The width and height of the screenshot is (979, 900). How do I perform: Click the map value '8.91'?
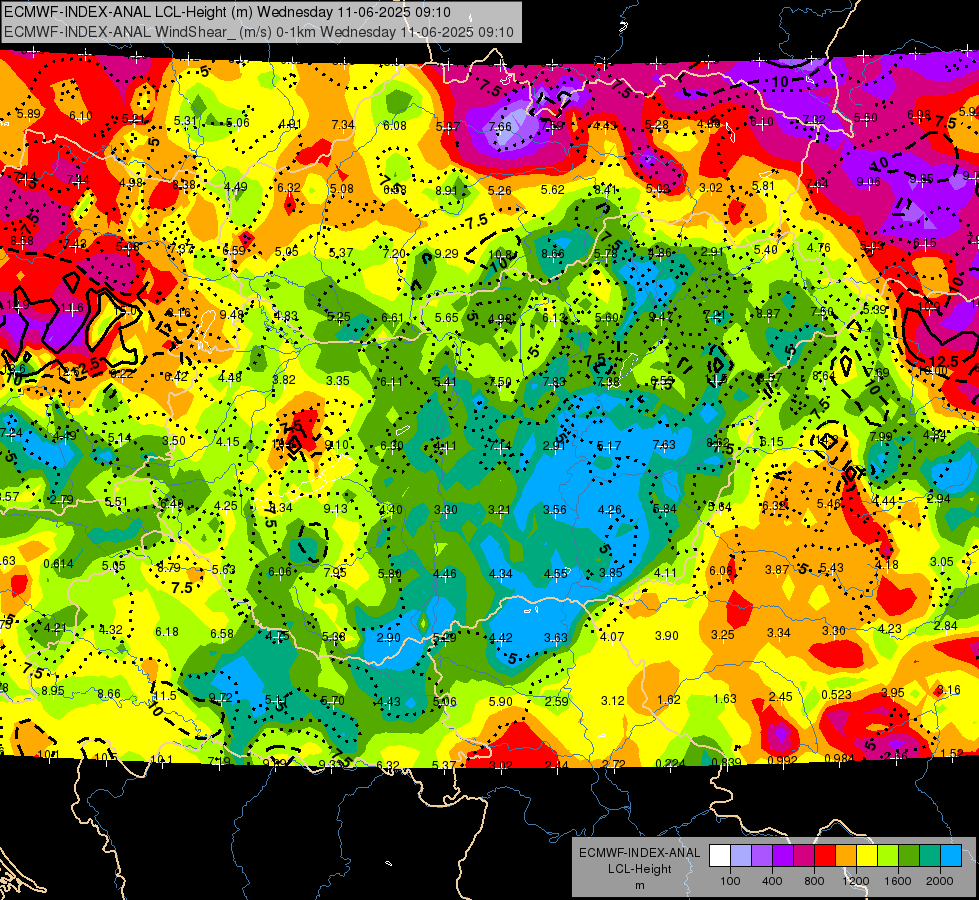(446, 190)
